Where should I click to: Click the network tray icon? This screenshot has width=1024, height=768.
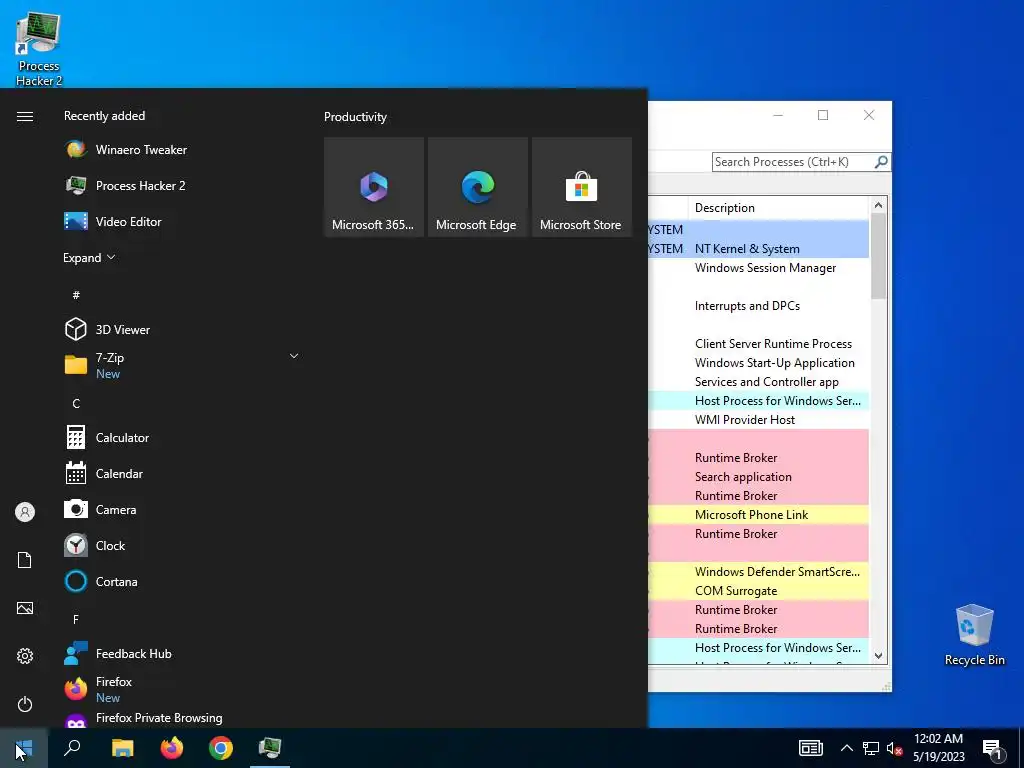point(871,748)
